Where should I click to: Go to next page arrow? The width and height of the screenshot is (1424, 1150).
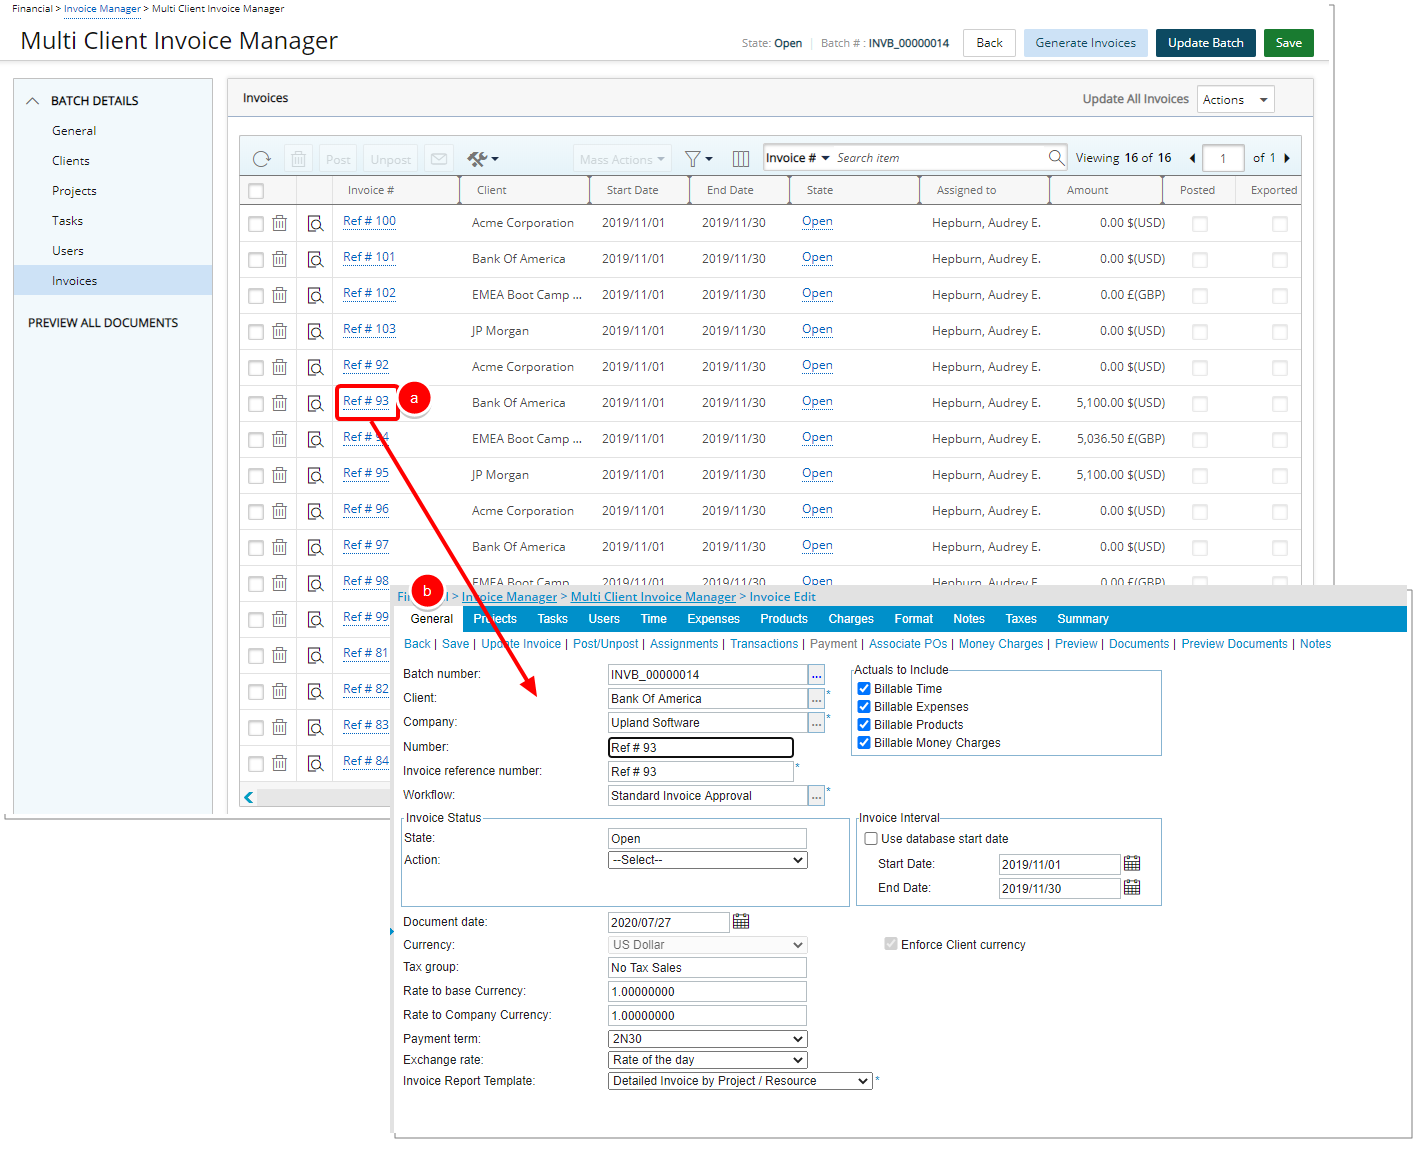tap(1287, 158)
